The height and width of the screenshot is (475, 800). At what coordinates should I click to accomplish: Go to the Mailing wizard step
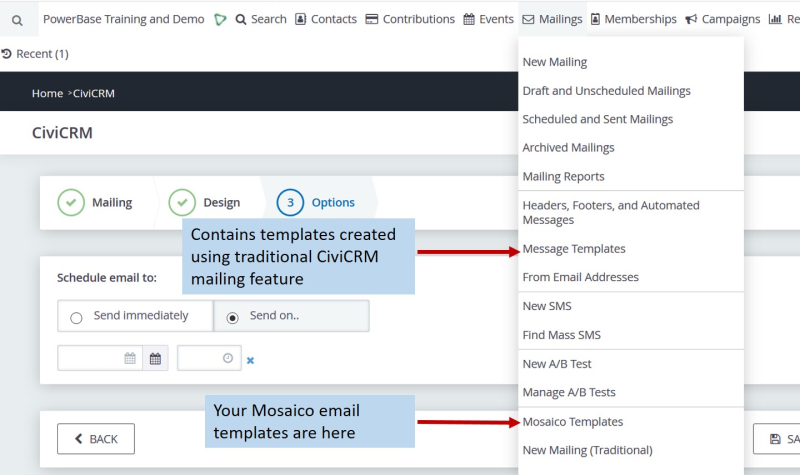pyautogui.click(x=95, y=203)
